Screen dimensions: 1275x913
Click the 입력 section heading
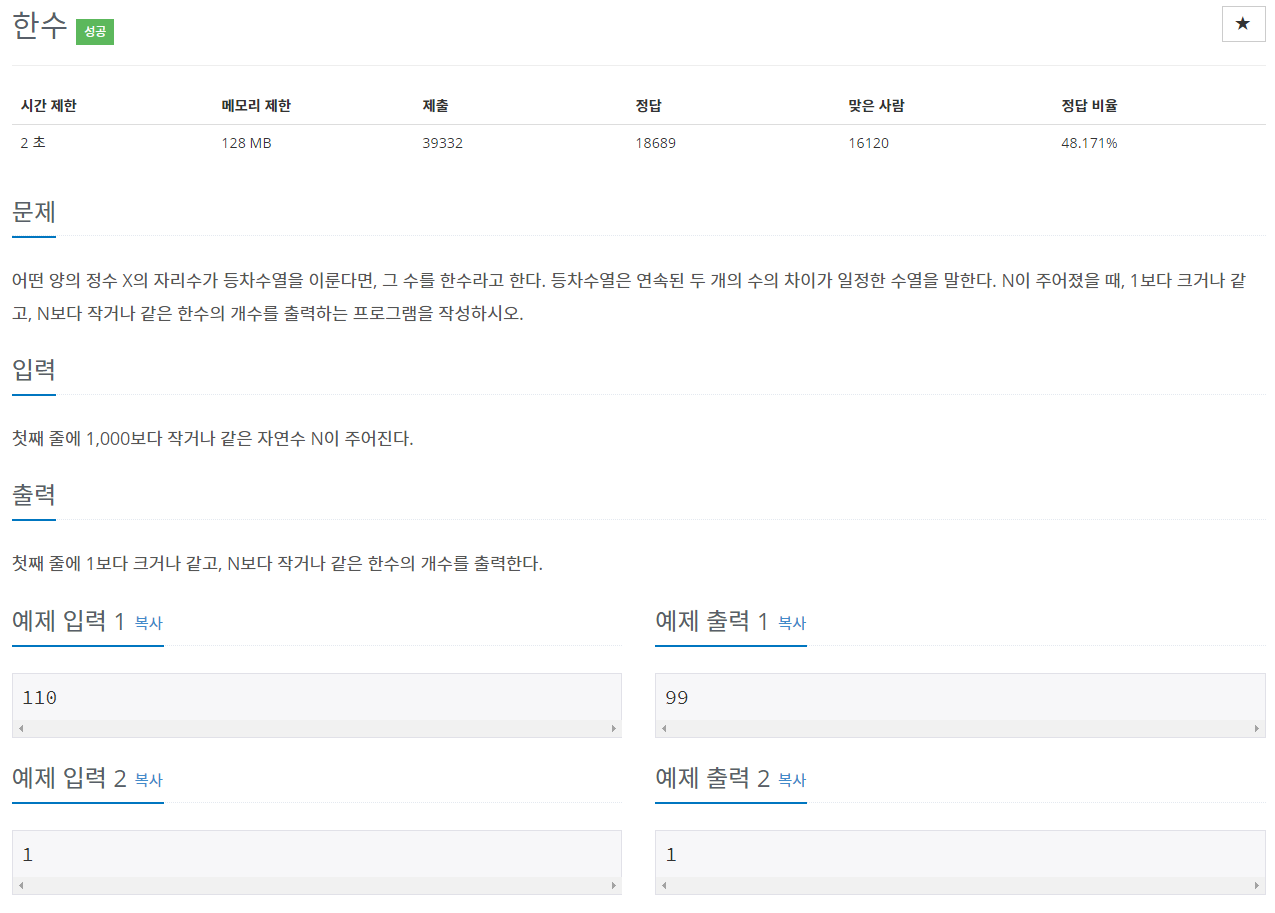pyautogui.click(x=34, y=370)
